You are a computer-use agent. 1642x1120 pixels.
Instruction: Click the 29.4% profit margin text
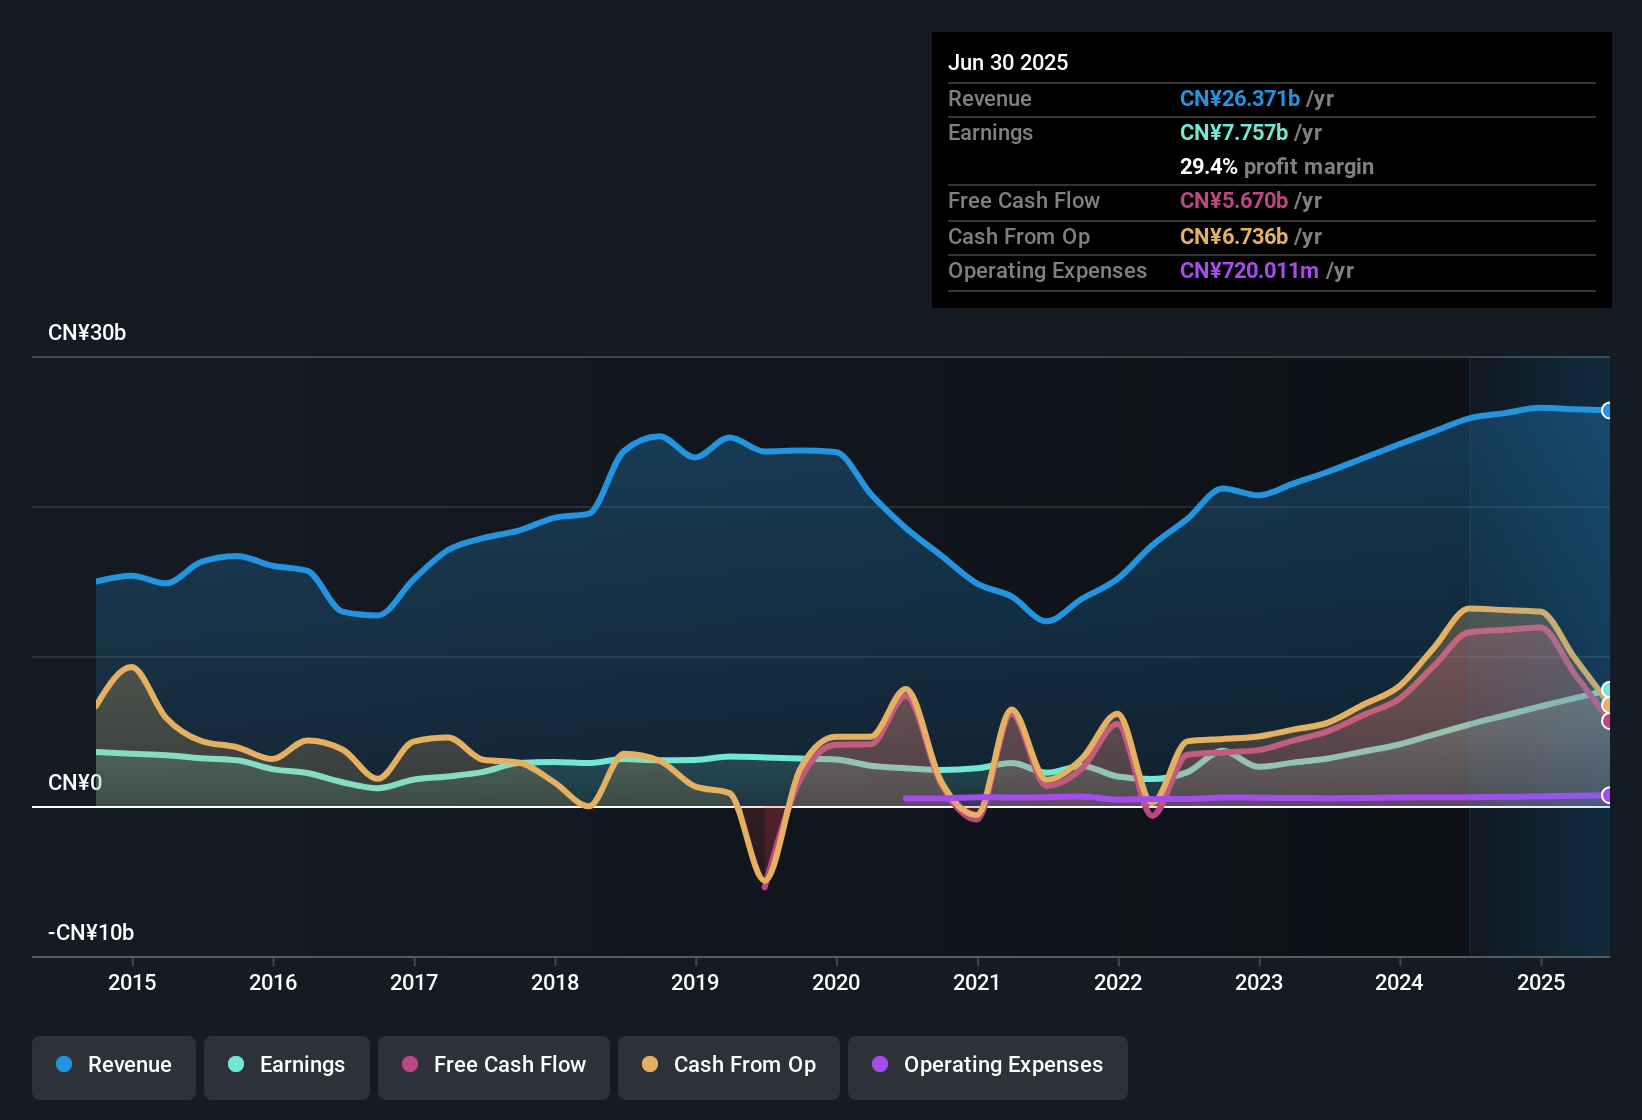point(1277,167)
